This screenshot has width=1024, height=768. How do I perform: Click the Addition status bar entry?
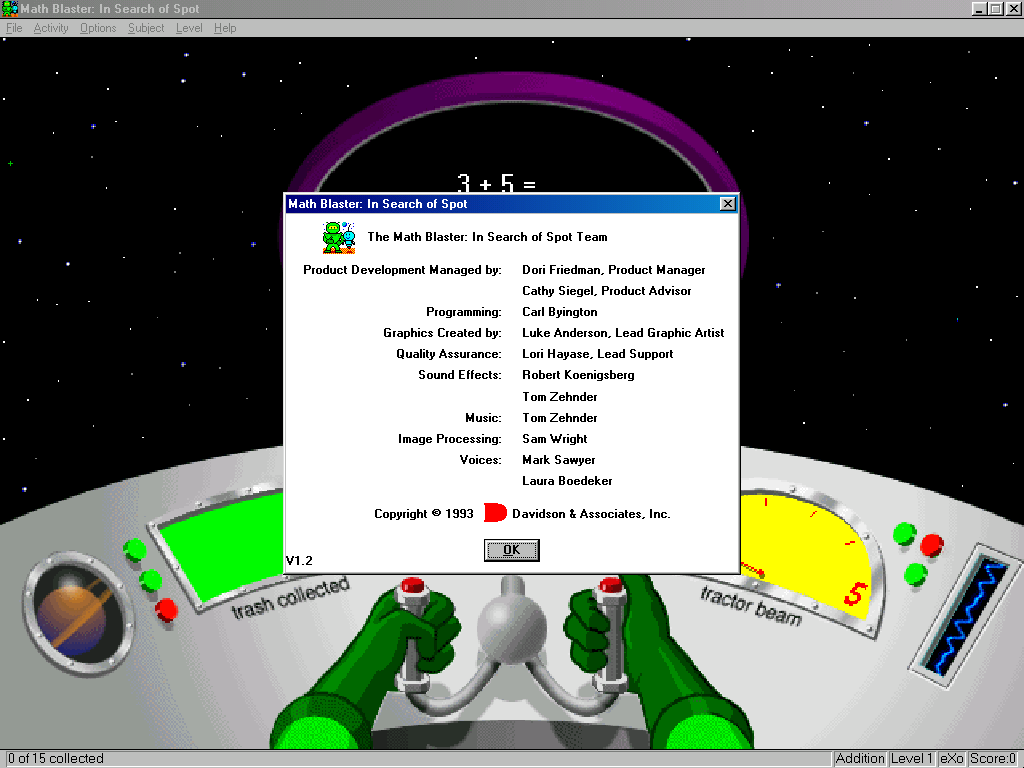tap(859, 758)
